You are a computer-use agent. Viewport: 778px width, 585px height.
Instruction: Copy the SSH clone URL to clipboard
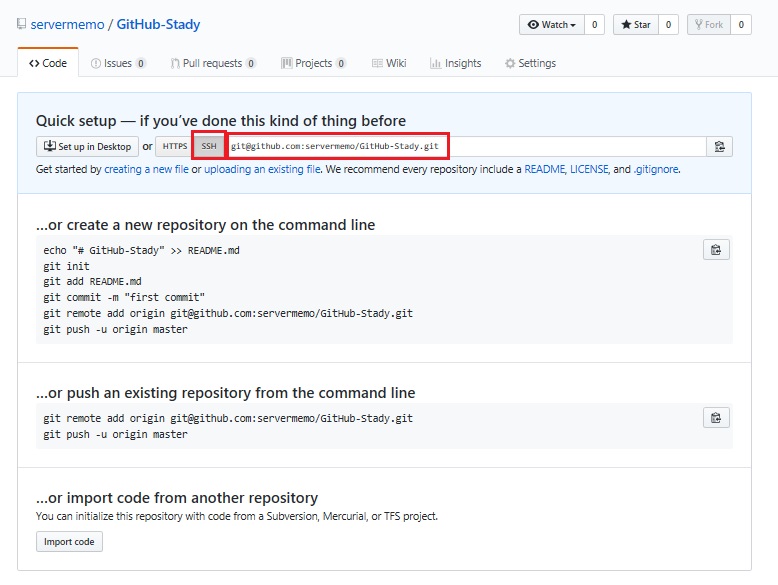(719, 146)
